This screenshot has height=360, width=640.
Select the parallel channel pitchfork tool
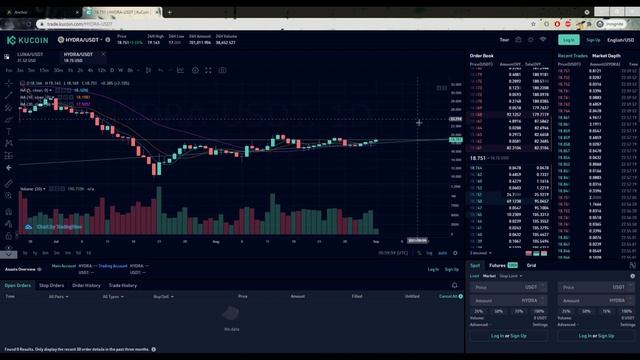click(x=9, y=108)
